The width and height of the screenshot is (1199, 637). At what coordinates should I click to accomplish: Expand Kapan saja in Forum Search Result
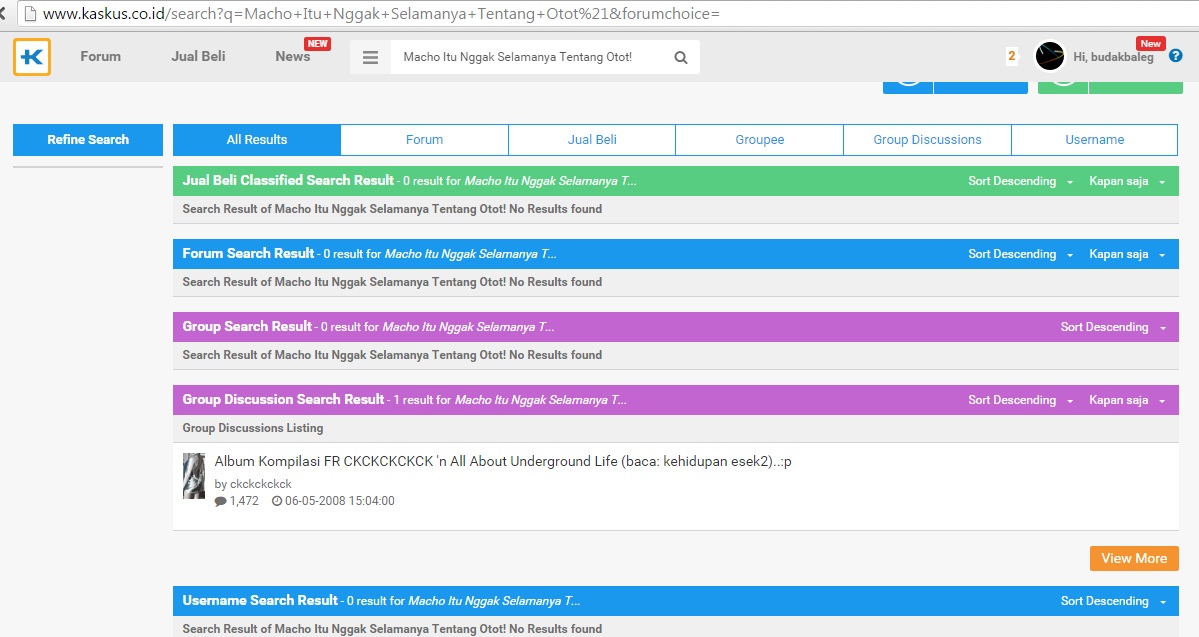pyautogui.click(x=1127, y=254)
